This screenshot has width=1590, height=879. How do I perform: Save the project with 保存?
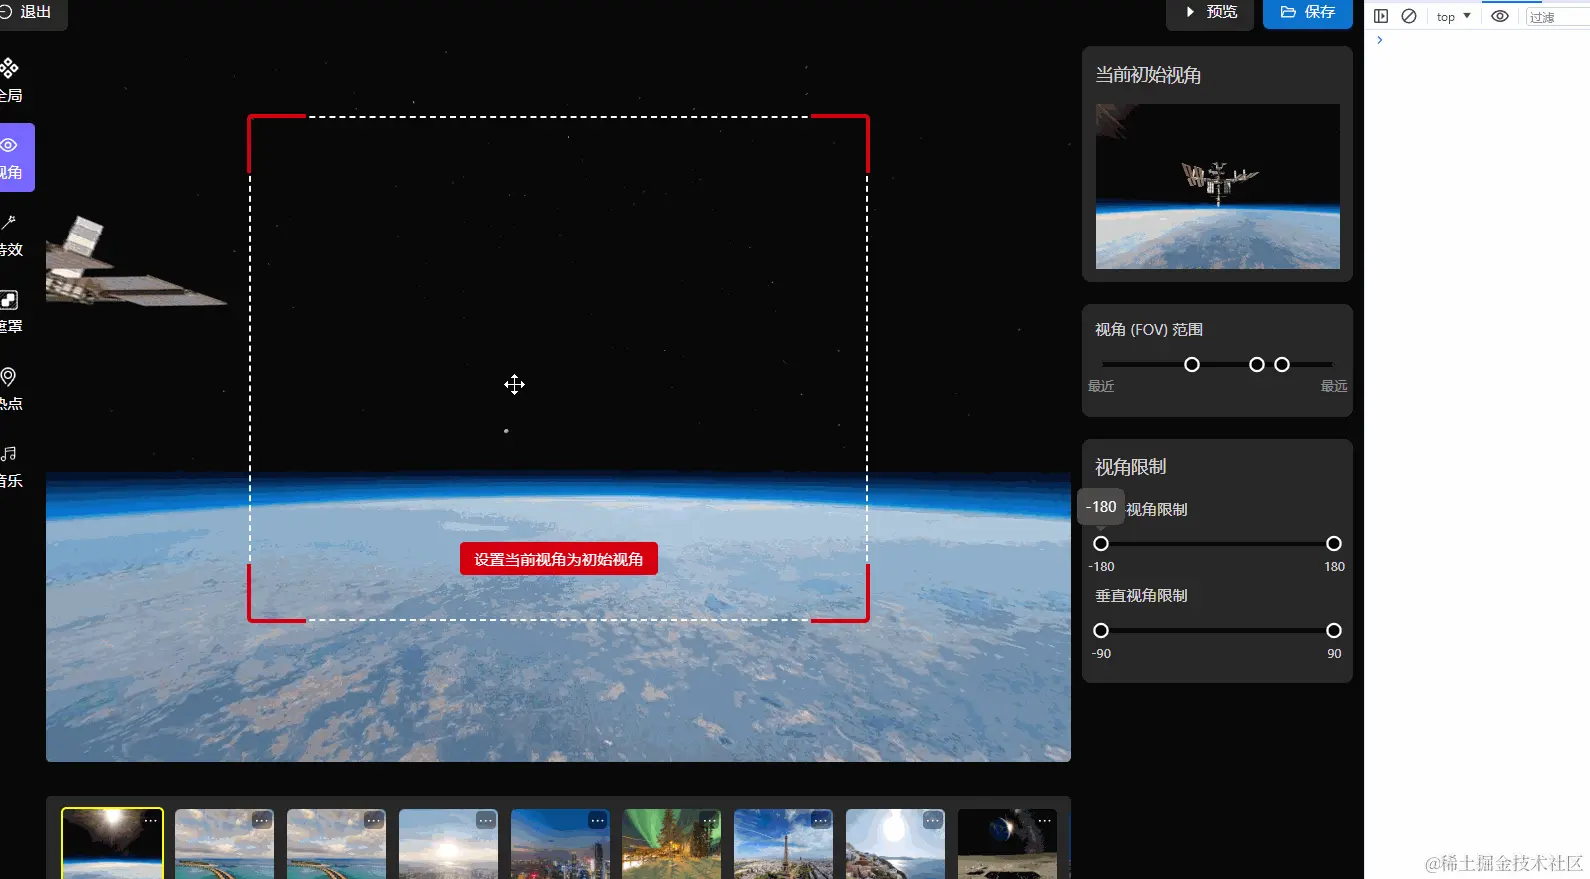[1308, 12]
